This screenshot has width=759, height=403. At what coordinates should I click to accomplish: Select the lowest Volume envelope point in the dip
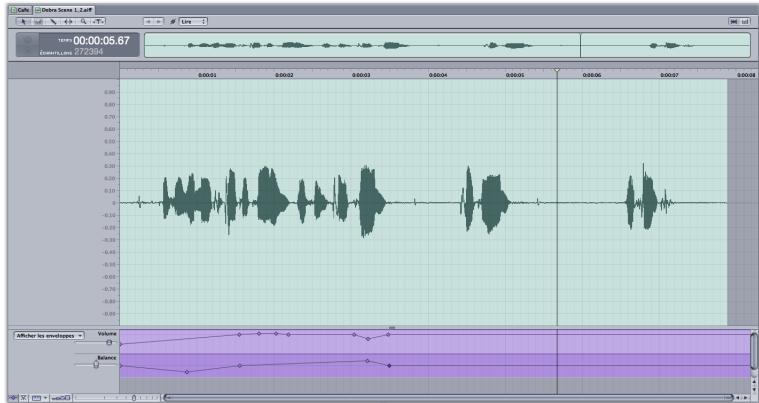coord(368,339)
